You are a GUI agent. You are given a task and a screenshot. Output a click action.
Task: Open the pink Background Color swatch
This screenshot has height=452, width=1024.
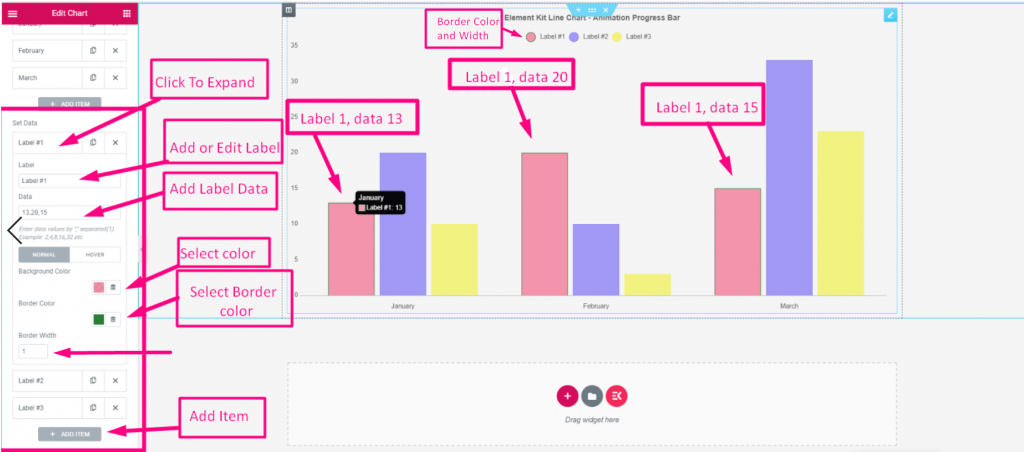click(x=99, y=287)
